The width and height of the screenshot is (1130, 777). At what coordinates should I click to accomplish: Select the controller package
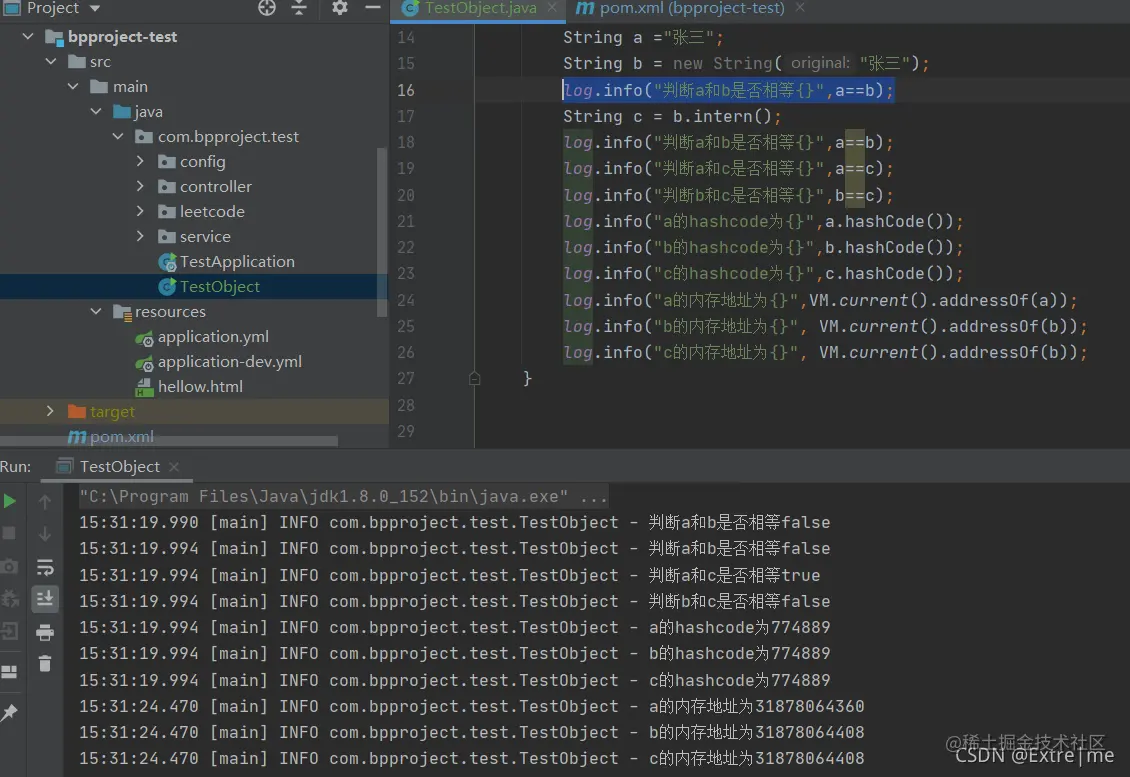point(215,187)
